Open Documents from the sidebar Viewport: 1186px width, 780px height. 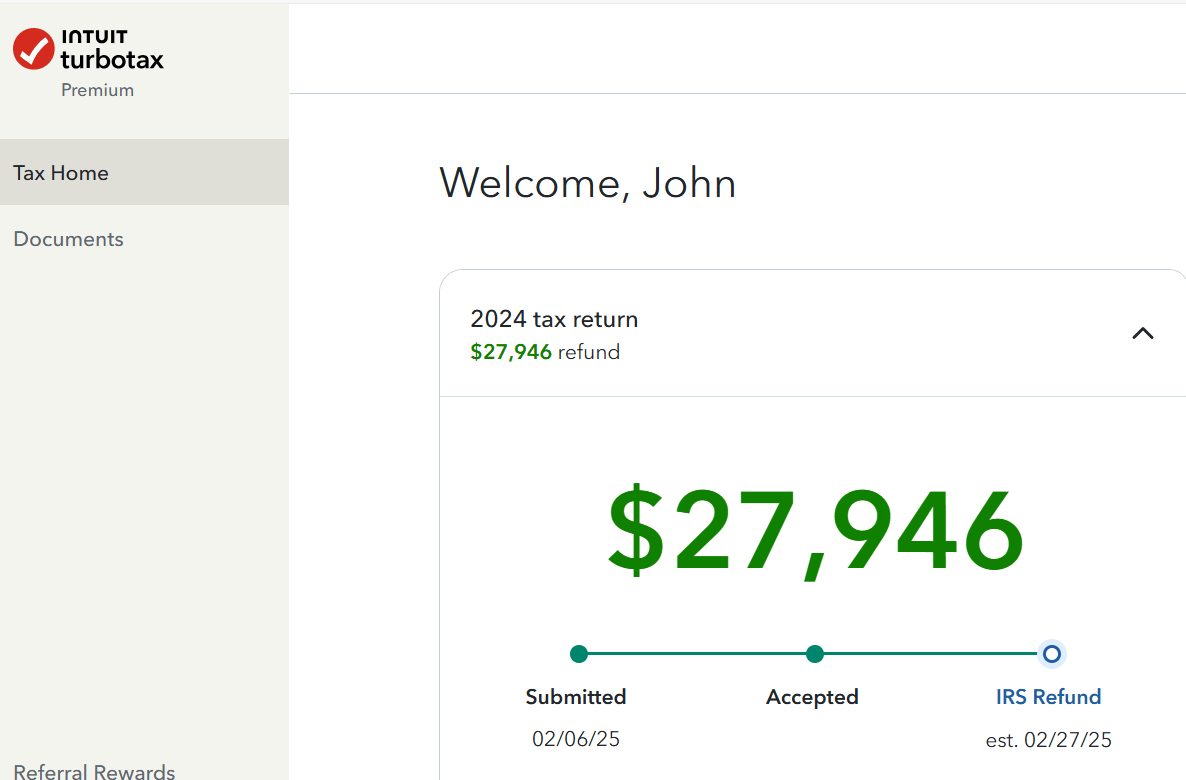(69, 239)
